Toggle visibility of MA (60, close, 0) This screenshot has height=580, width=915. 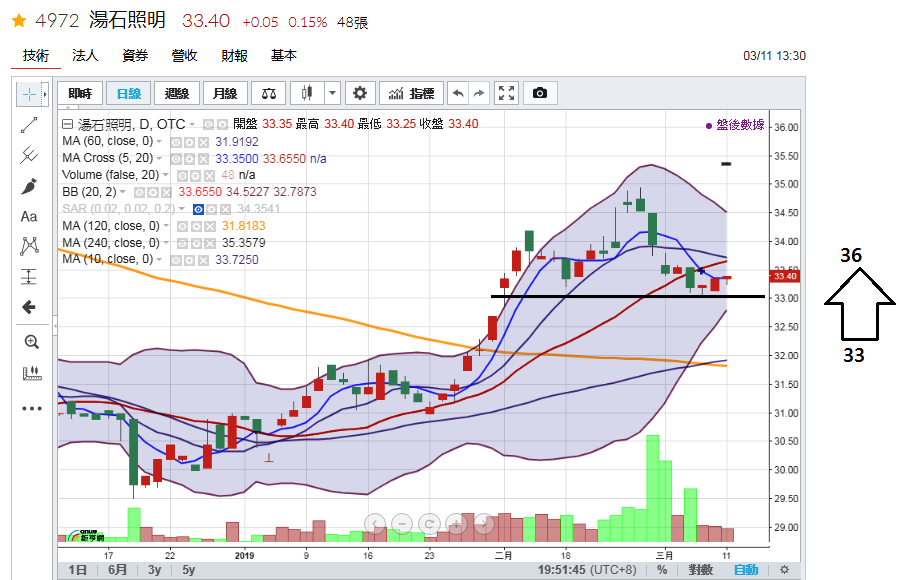176,142
